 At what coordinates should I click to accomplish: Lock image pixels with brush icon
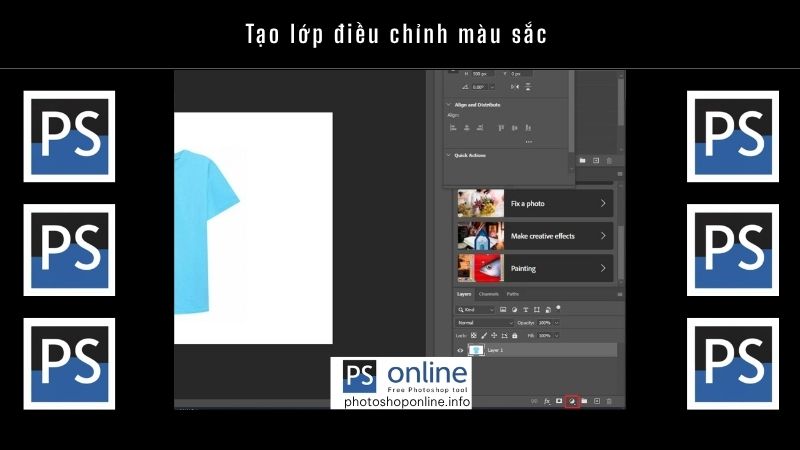coord(484,336)
